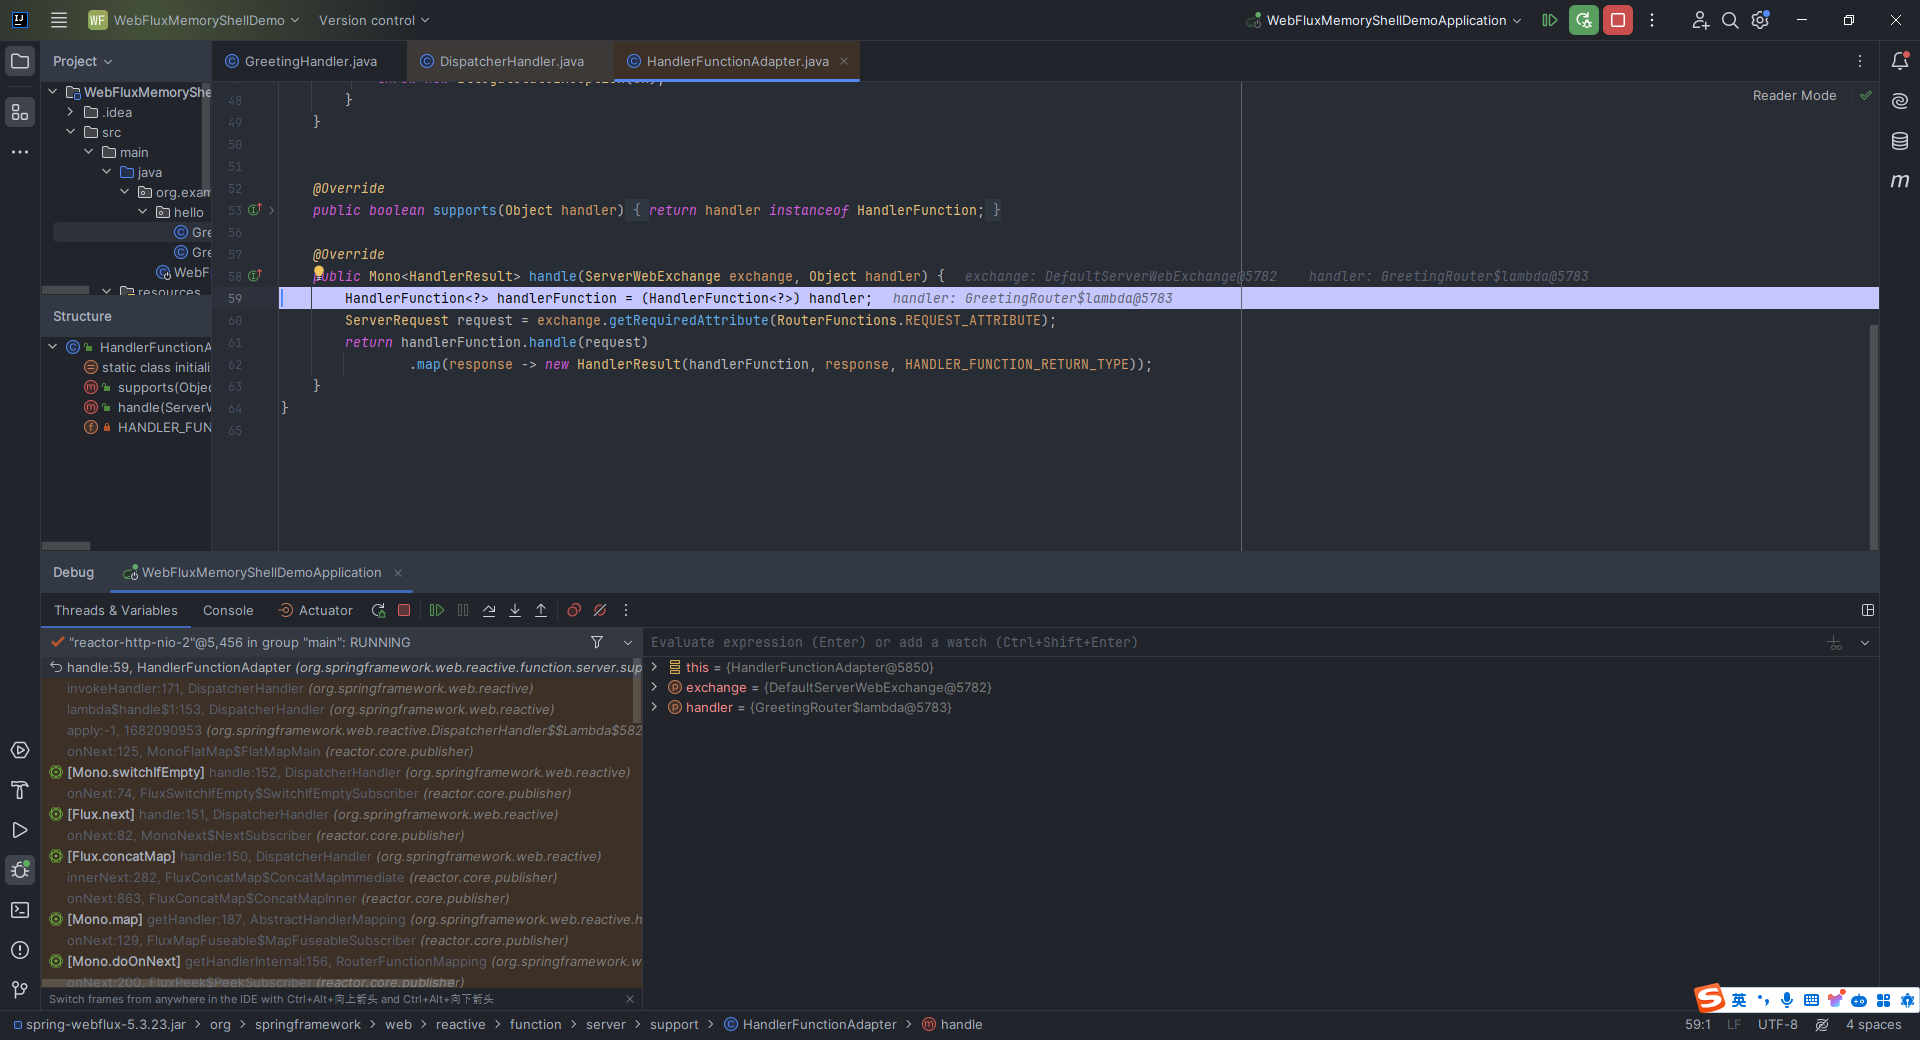Open the Project view dropdown

pyautogui.click(x=82, y=61)
